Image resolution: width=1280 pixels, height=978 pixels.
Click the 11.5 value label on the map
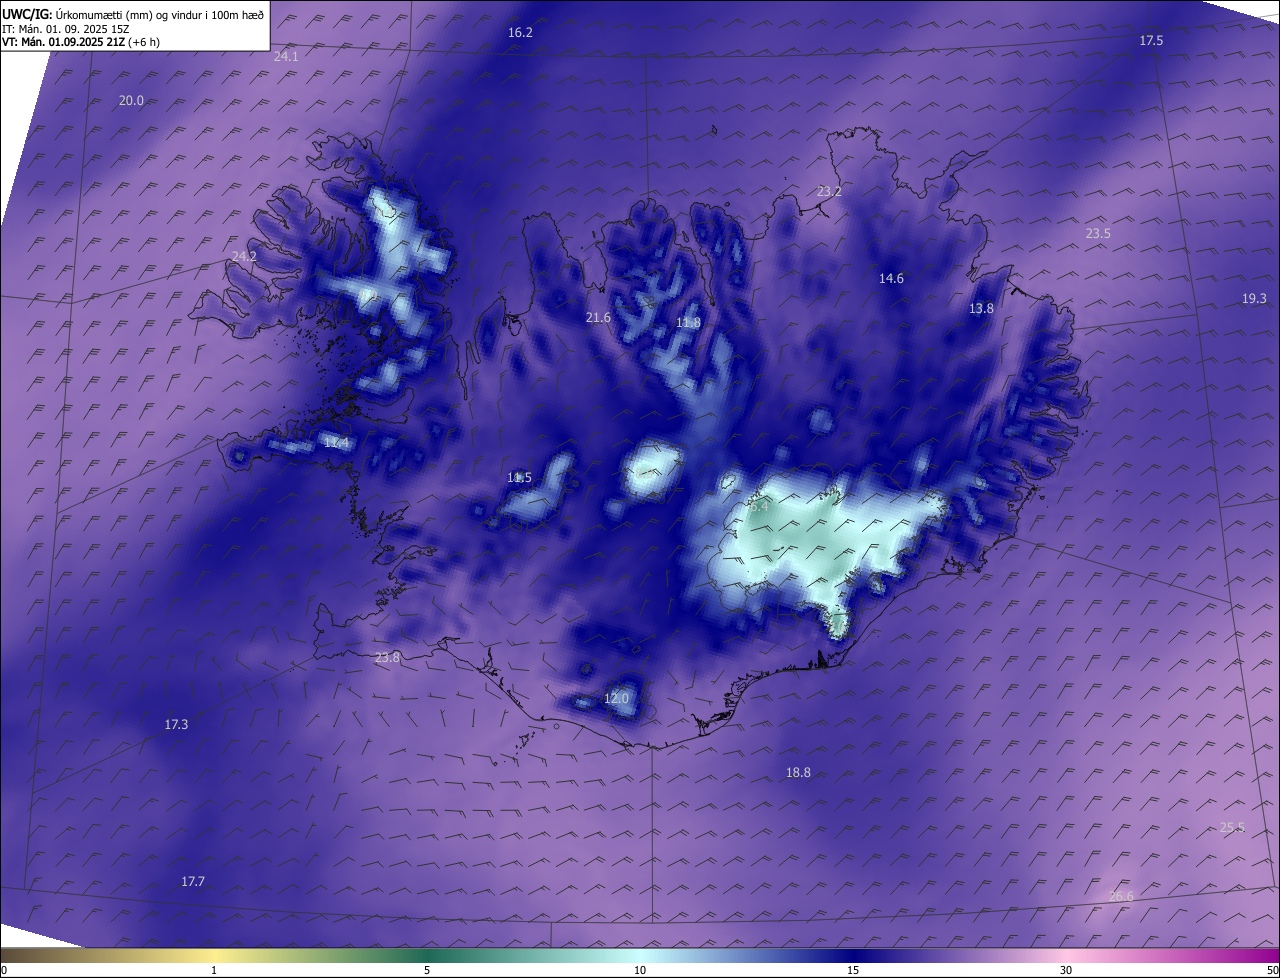[519, 478]
